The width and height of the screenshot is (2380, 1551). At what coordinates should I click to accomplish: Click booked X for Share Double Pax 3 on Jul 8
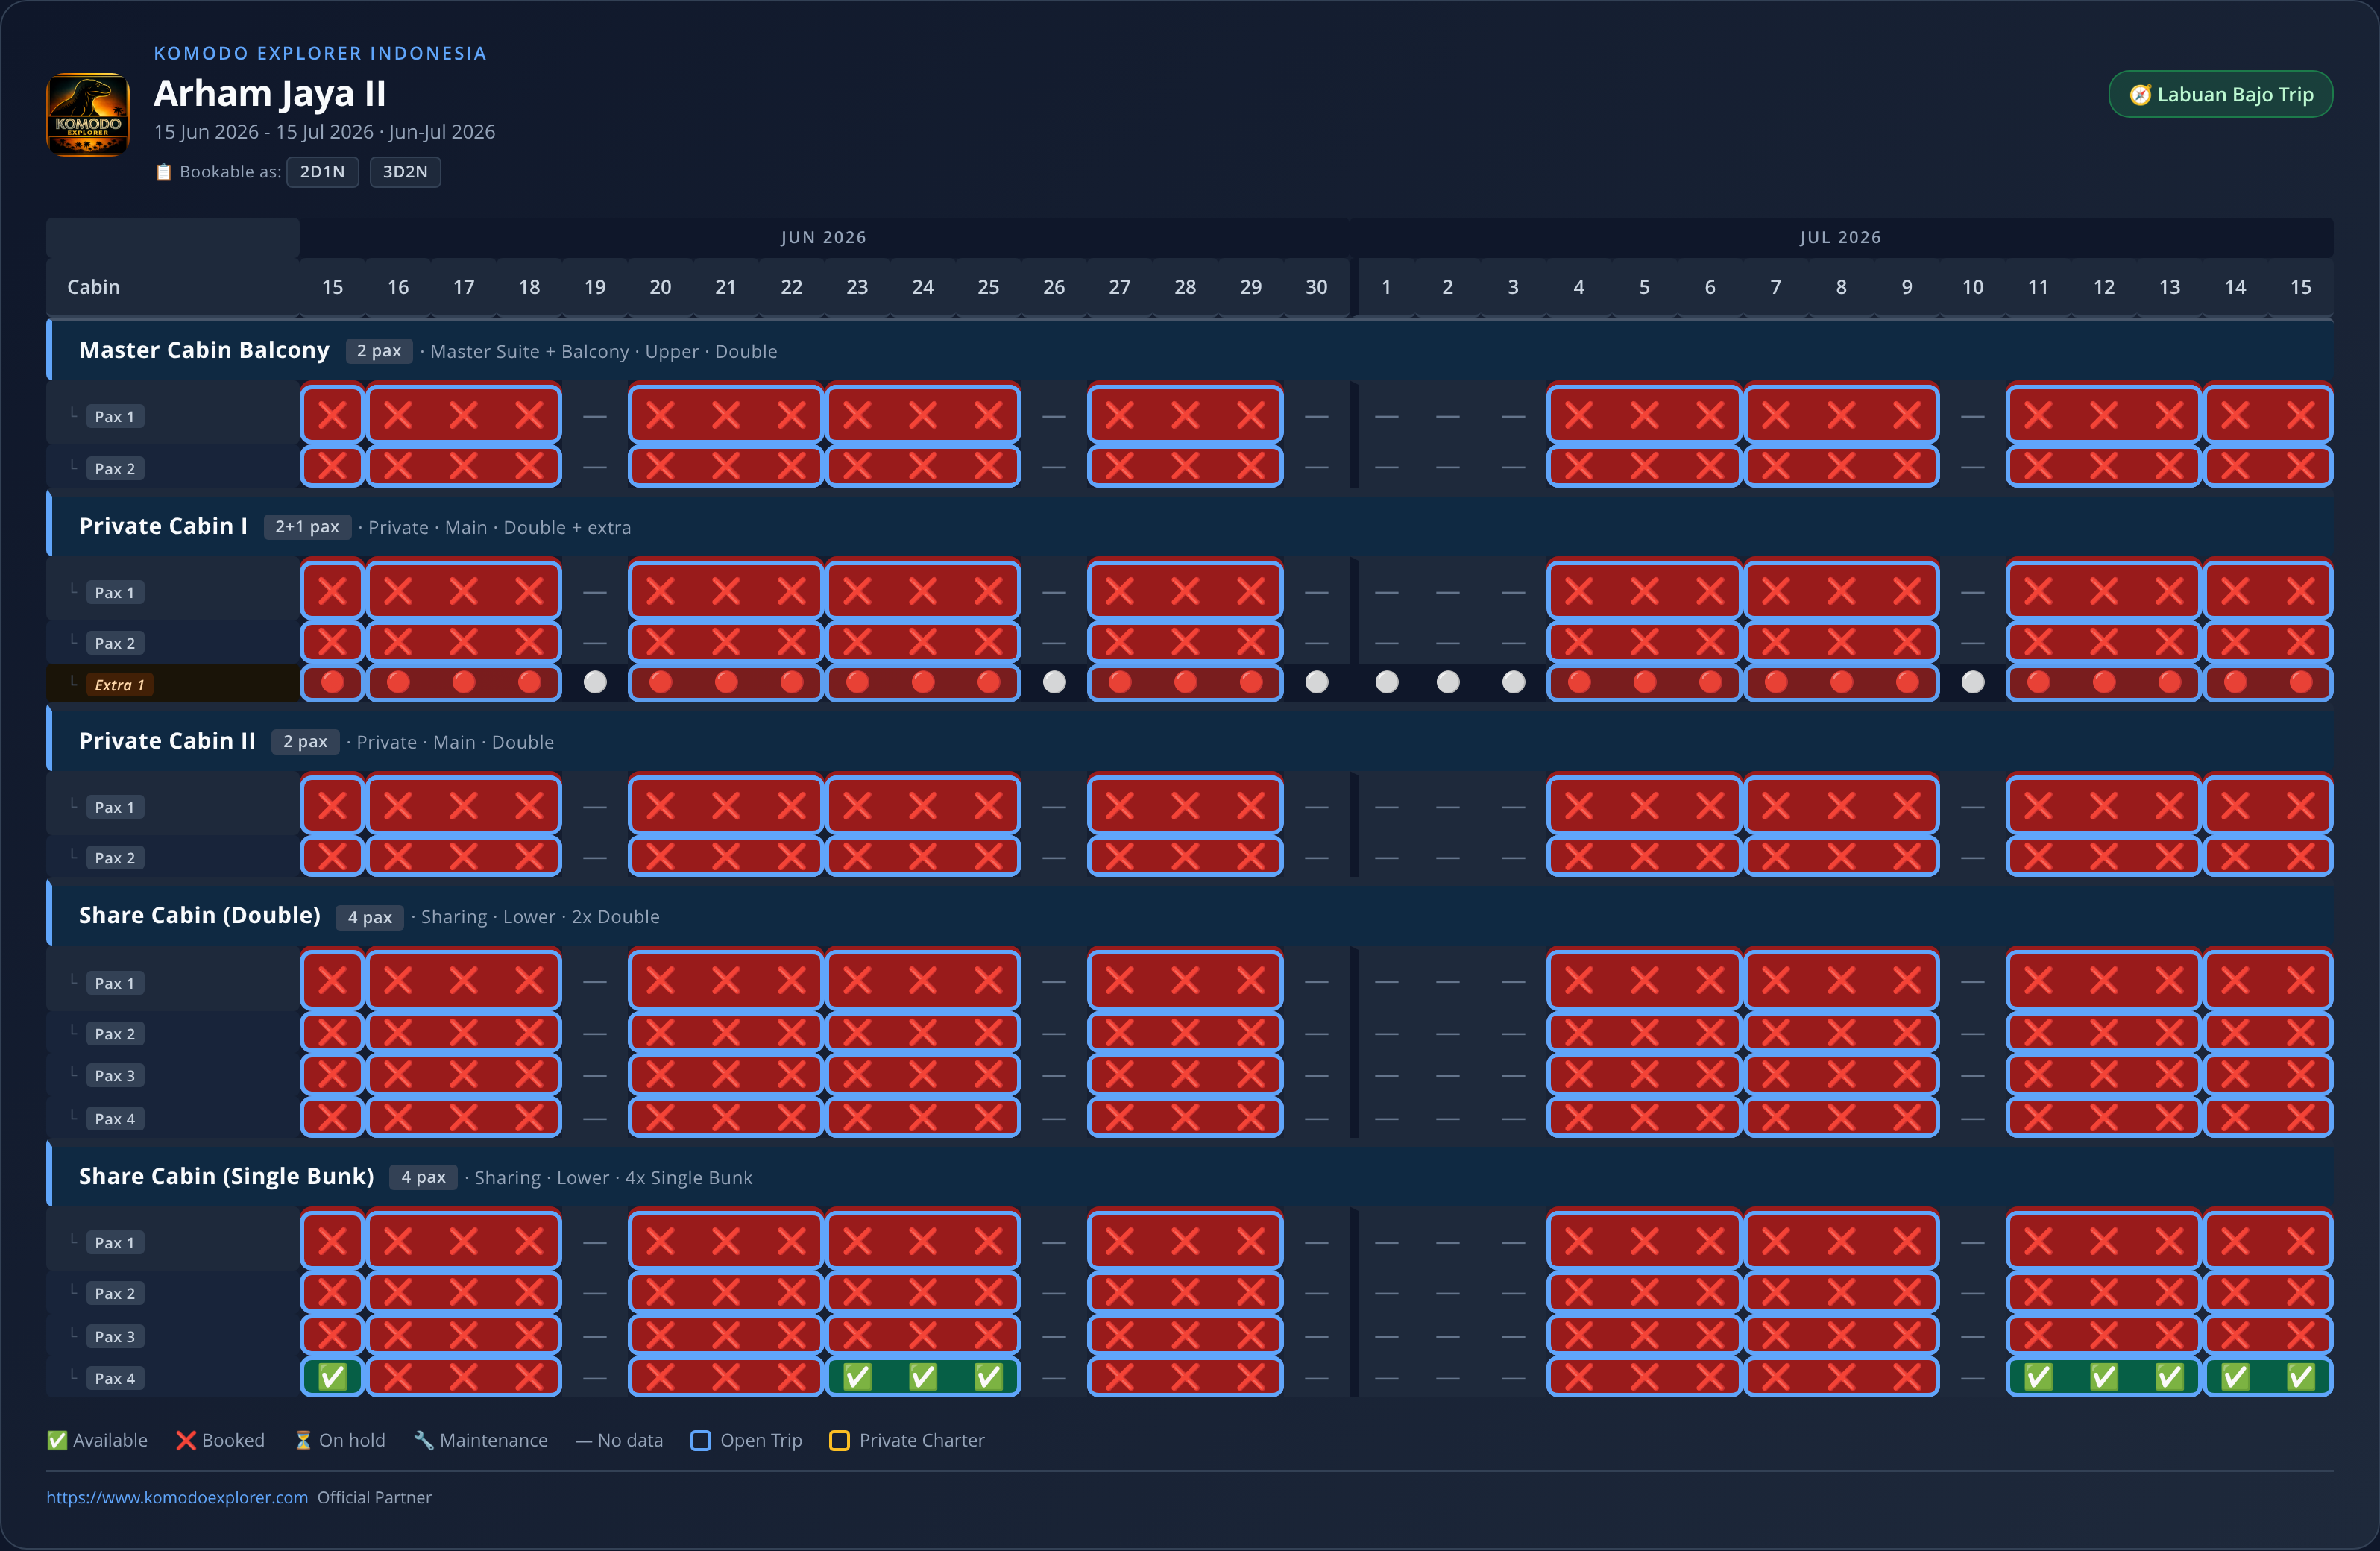[x=1841, y=1075]
